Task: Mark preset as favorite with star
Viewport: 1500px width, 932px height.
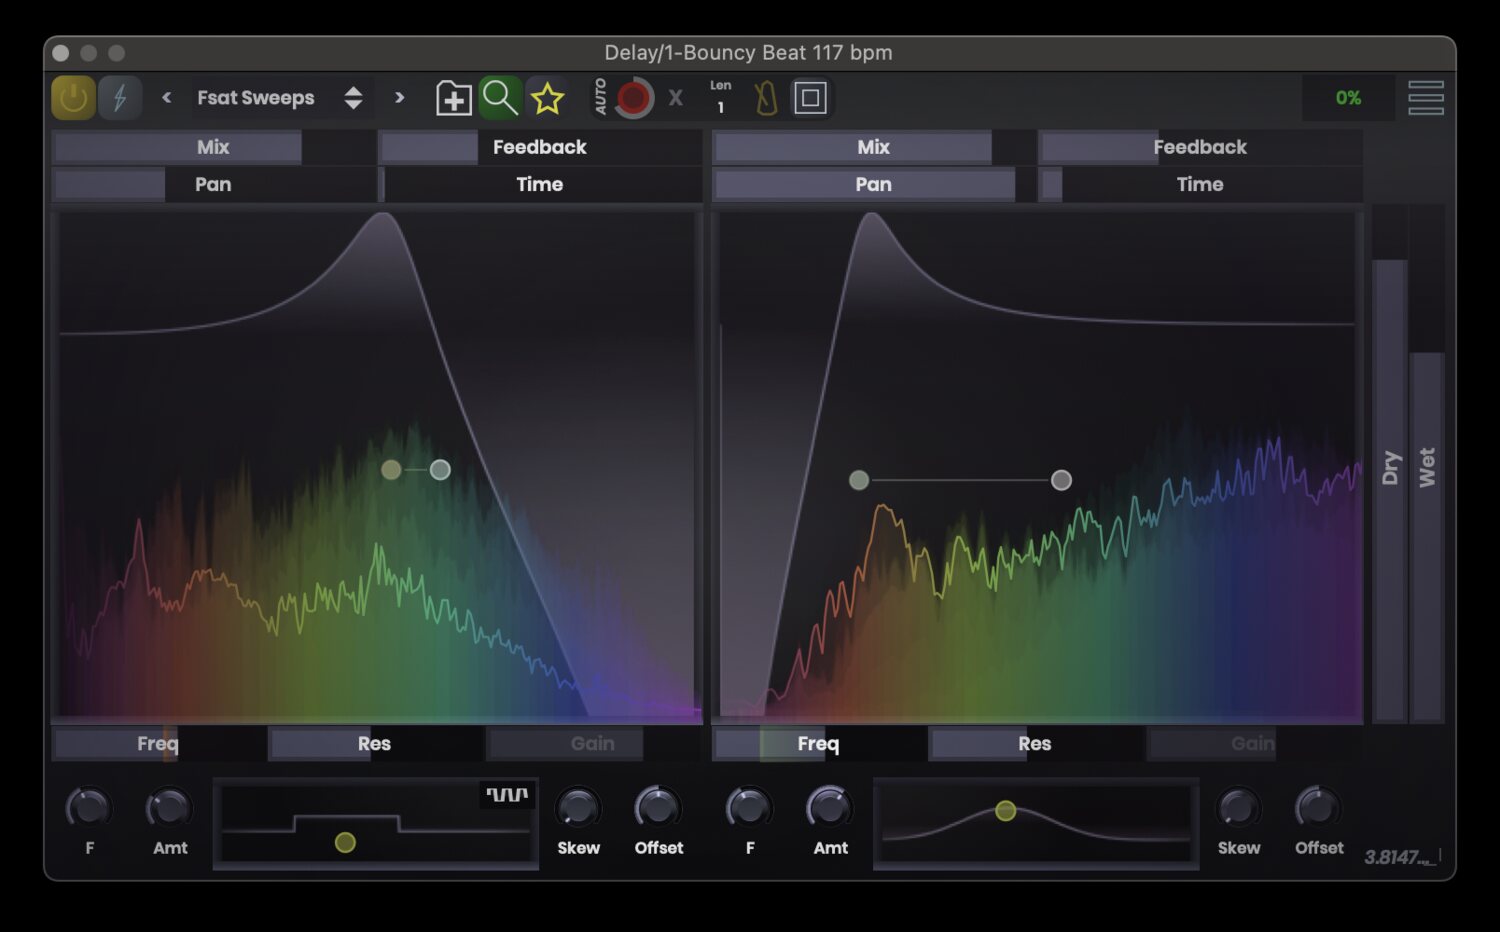Action: [547, 98]
